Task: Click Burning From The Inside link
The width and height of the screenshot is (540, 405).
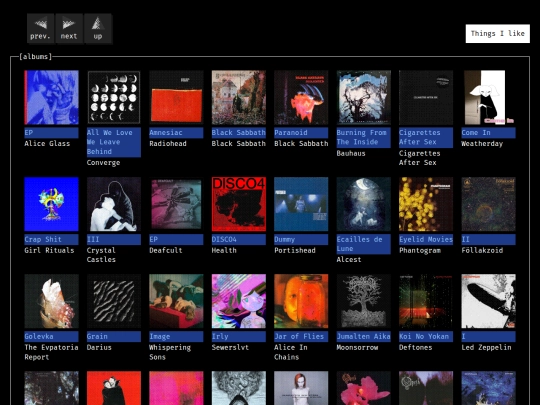Action: [364, 137]
